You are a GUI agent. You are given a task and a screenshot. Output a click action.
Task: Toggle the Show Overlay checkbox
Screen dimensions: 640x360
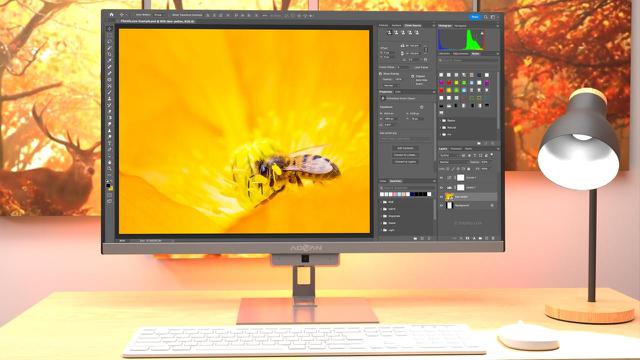point(380,73)
